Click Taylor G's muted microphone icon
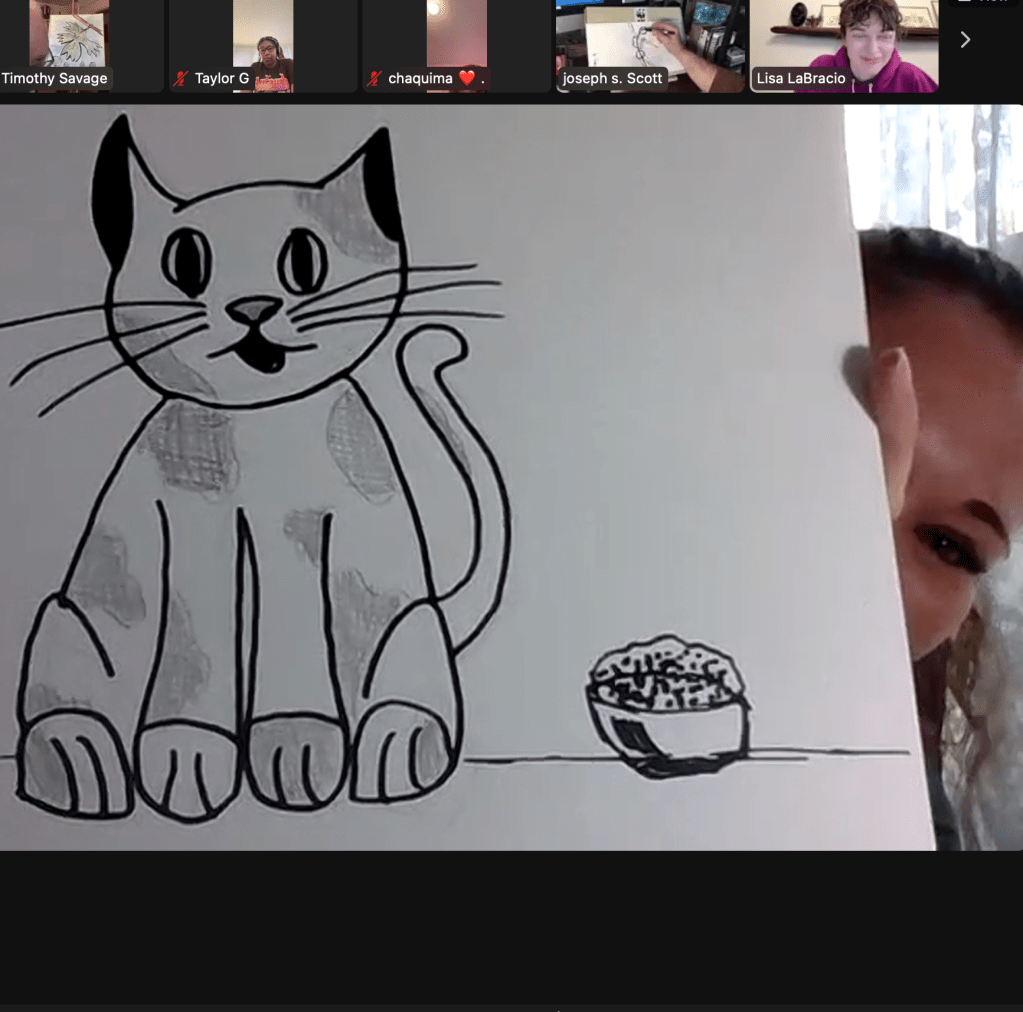This screenshot has height=1012, width=1023. coord(181,78)
